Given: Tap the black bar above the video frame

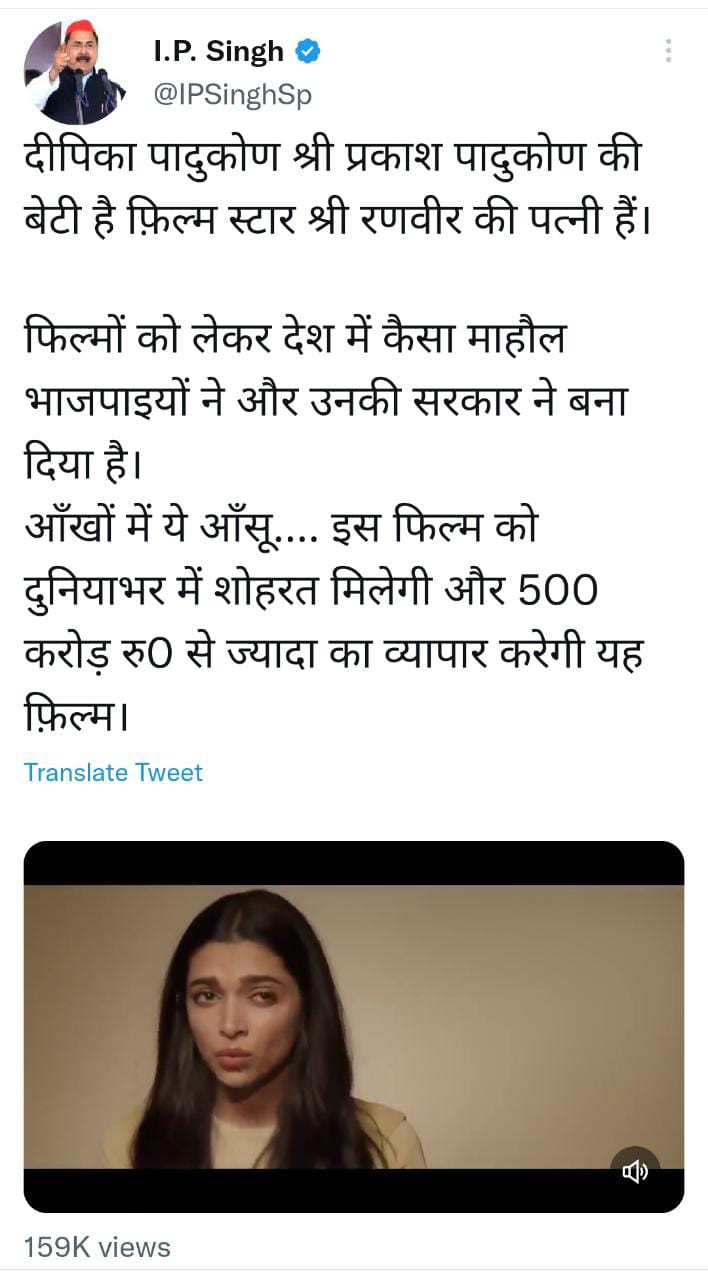Looking at the screenshot, I should (x=354, y=863).
